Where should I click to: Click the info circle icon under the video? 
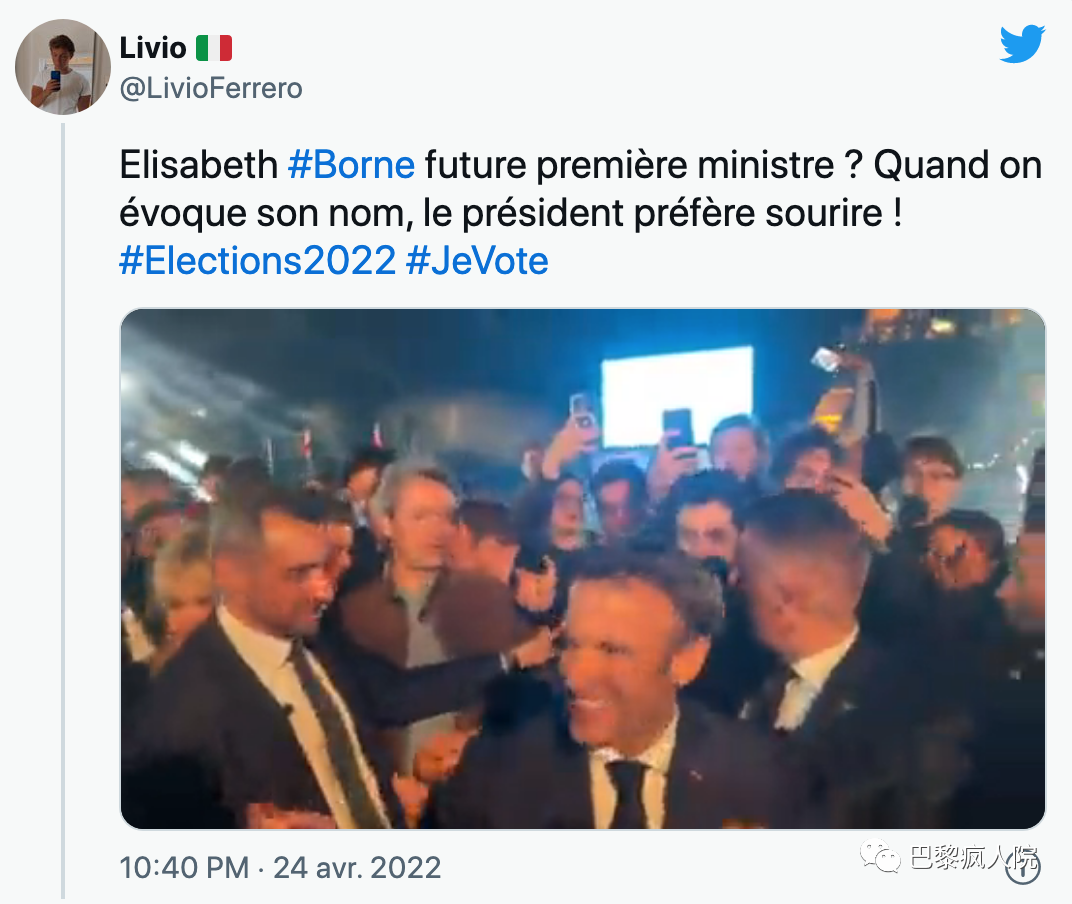point(1023,867)
